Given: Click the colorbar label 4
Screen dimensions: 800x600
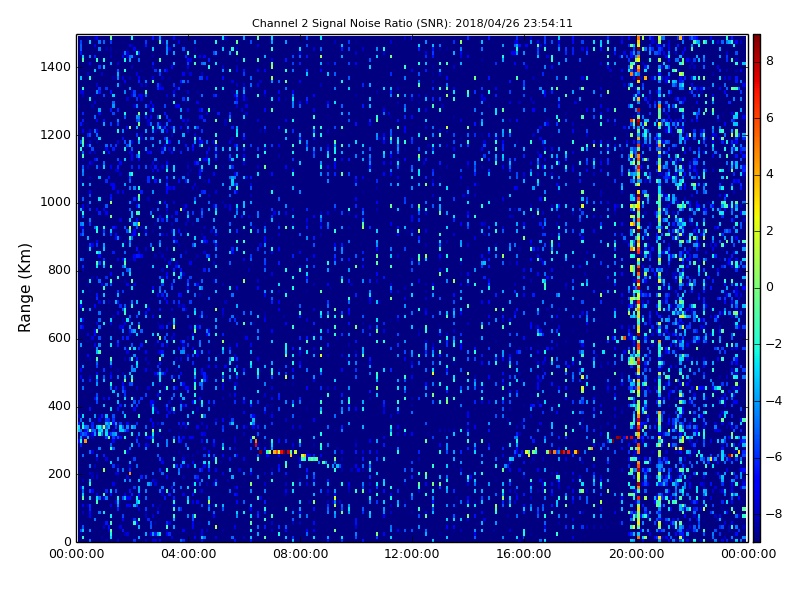Looking at the screenshot, I should 770,174.
